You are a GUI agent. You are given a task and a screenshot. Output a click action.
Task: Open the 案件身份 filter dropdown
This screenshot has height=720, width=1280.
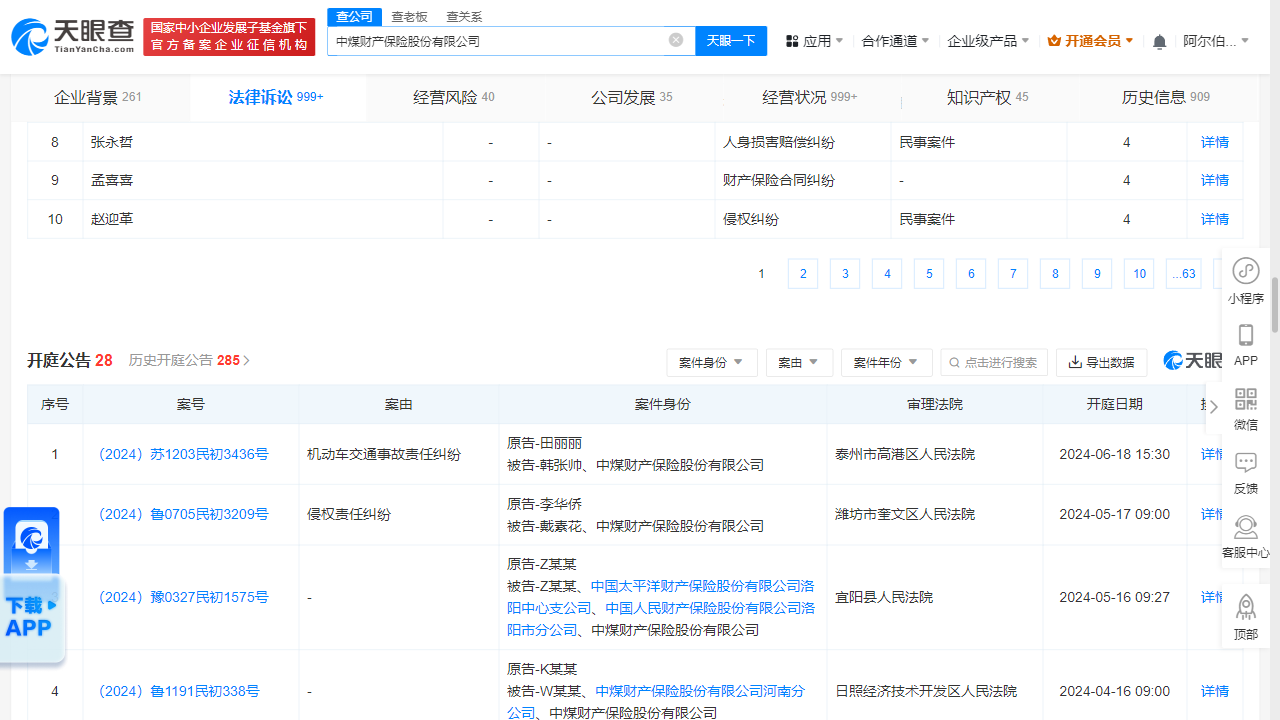(x=712, y=362)
